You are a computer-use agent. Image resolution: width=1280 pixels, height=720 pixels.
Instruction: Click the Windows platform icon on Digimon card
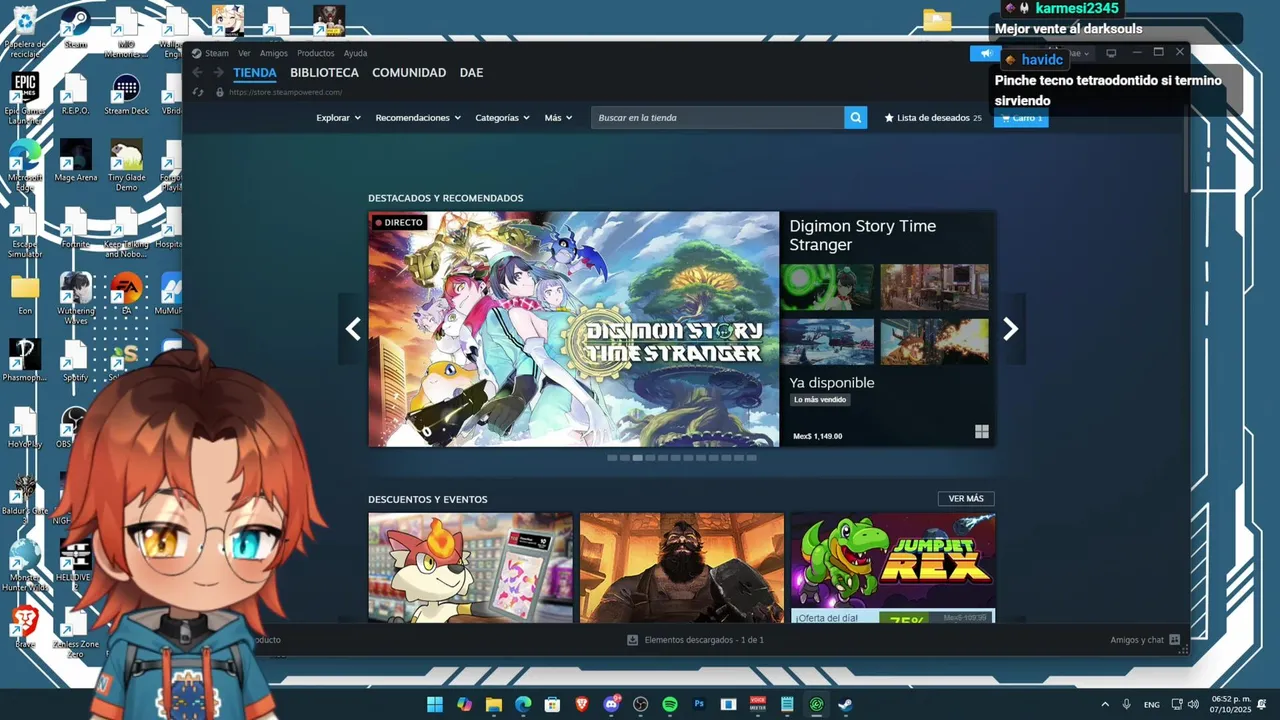click(x=982, y=432)
